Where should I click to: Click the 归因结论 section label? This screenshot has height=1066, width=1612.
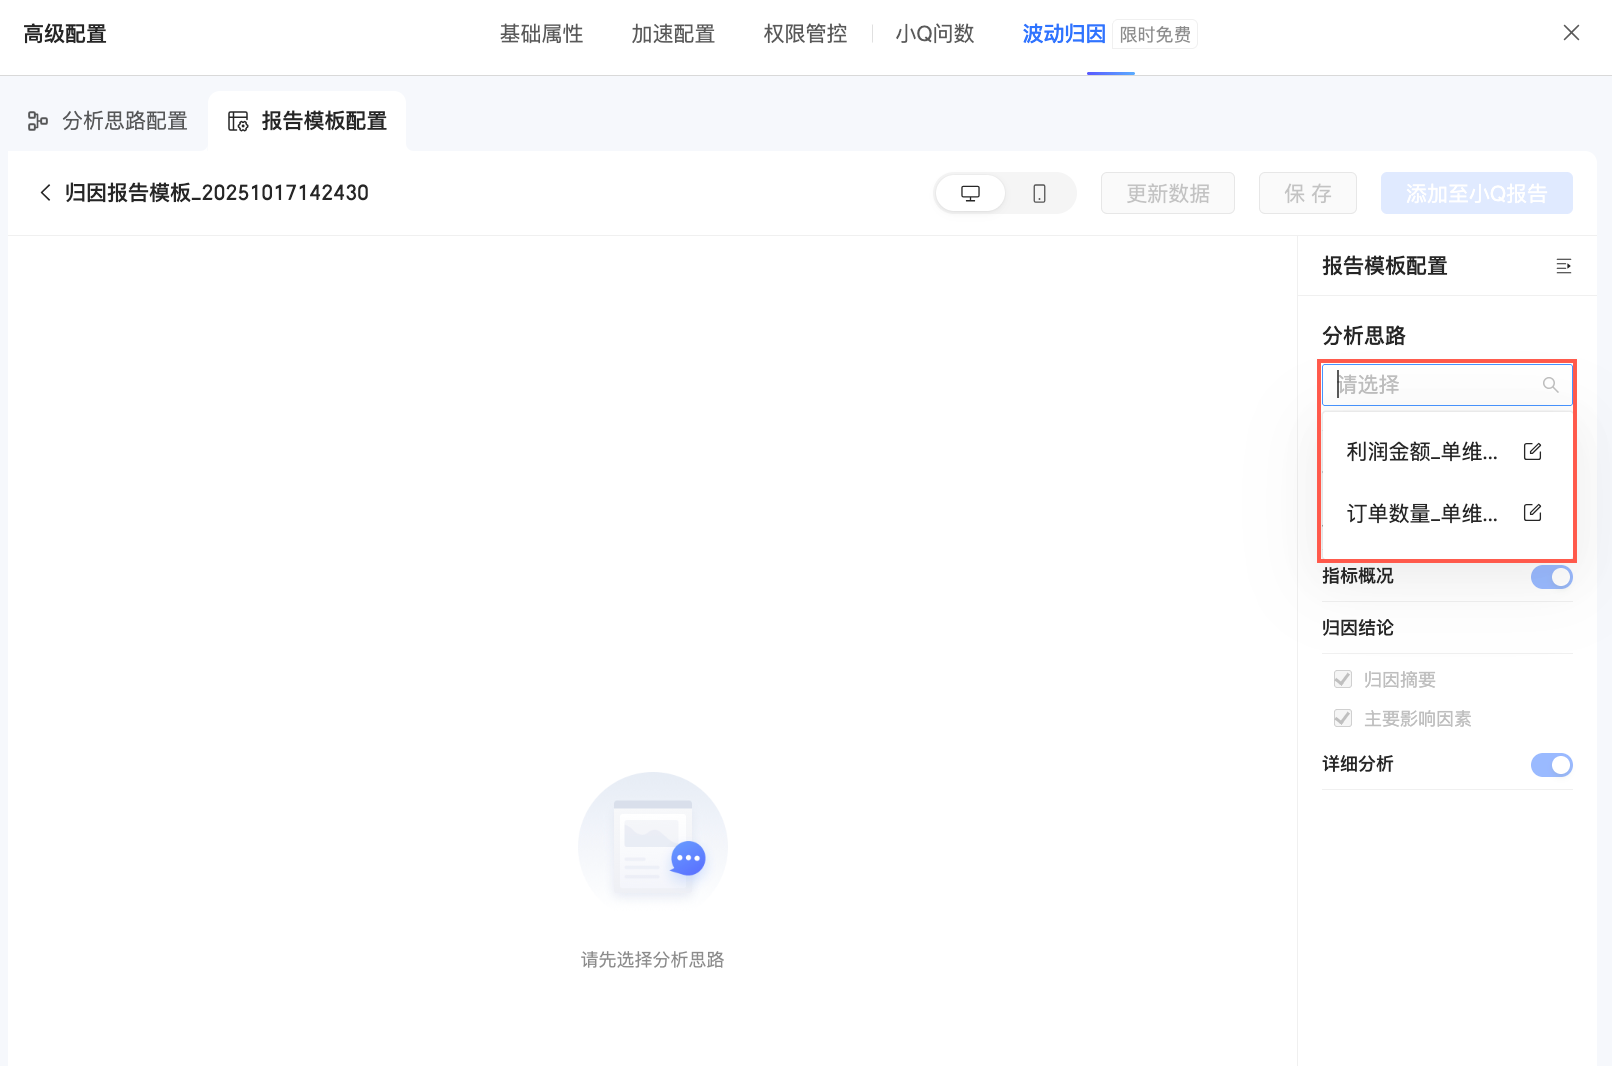1358,628
